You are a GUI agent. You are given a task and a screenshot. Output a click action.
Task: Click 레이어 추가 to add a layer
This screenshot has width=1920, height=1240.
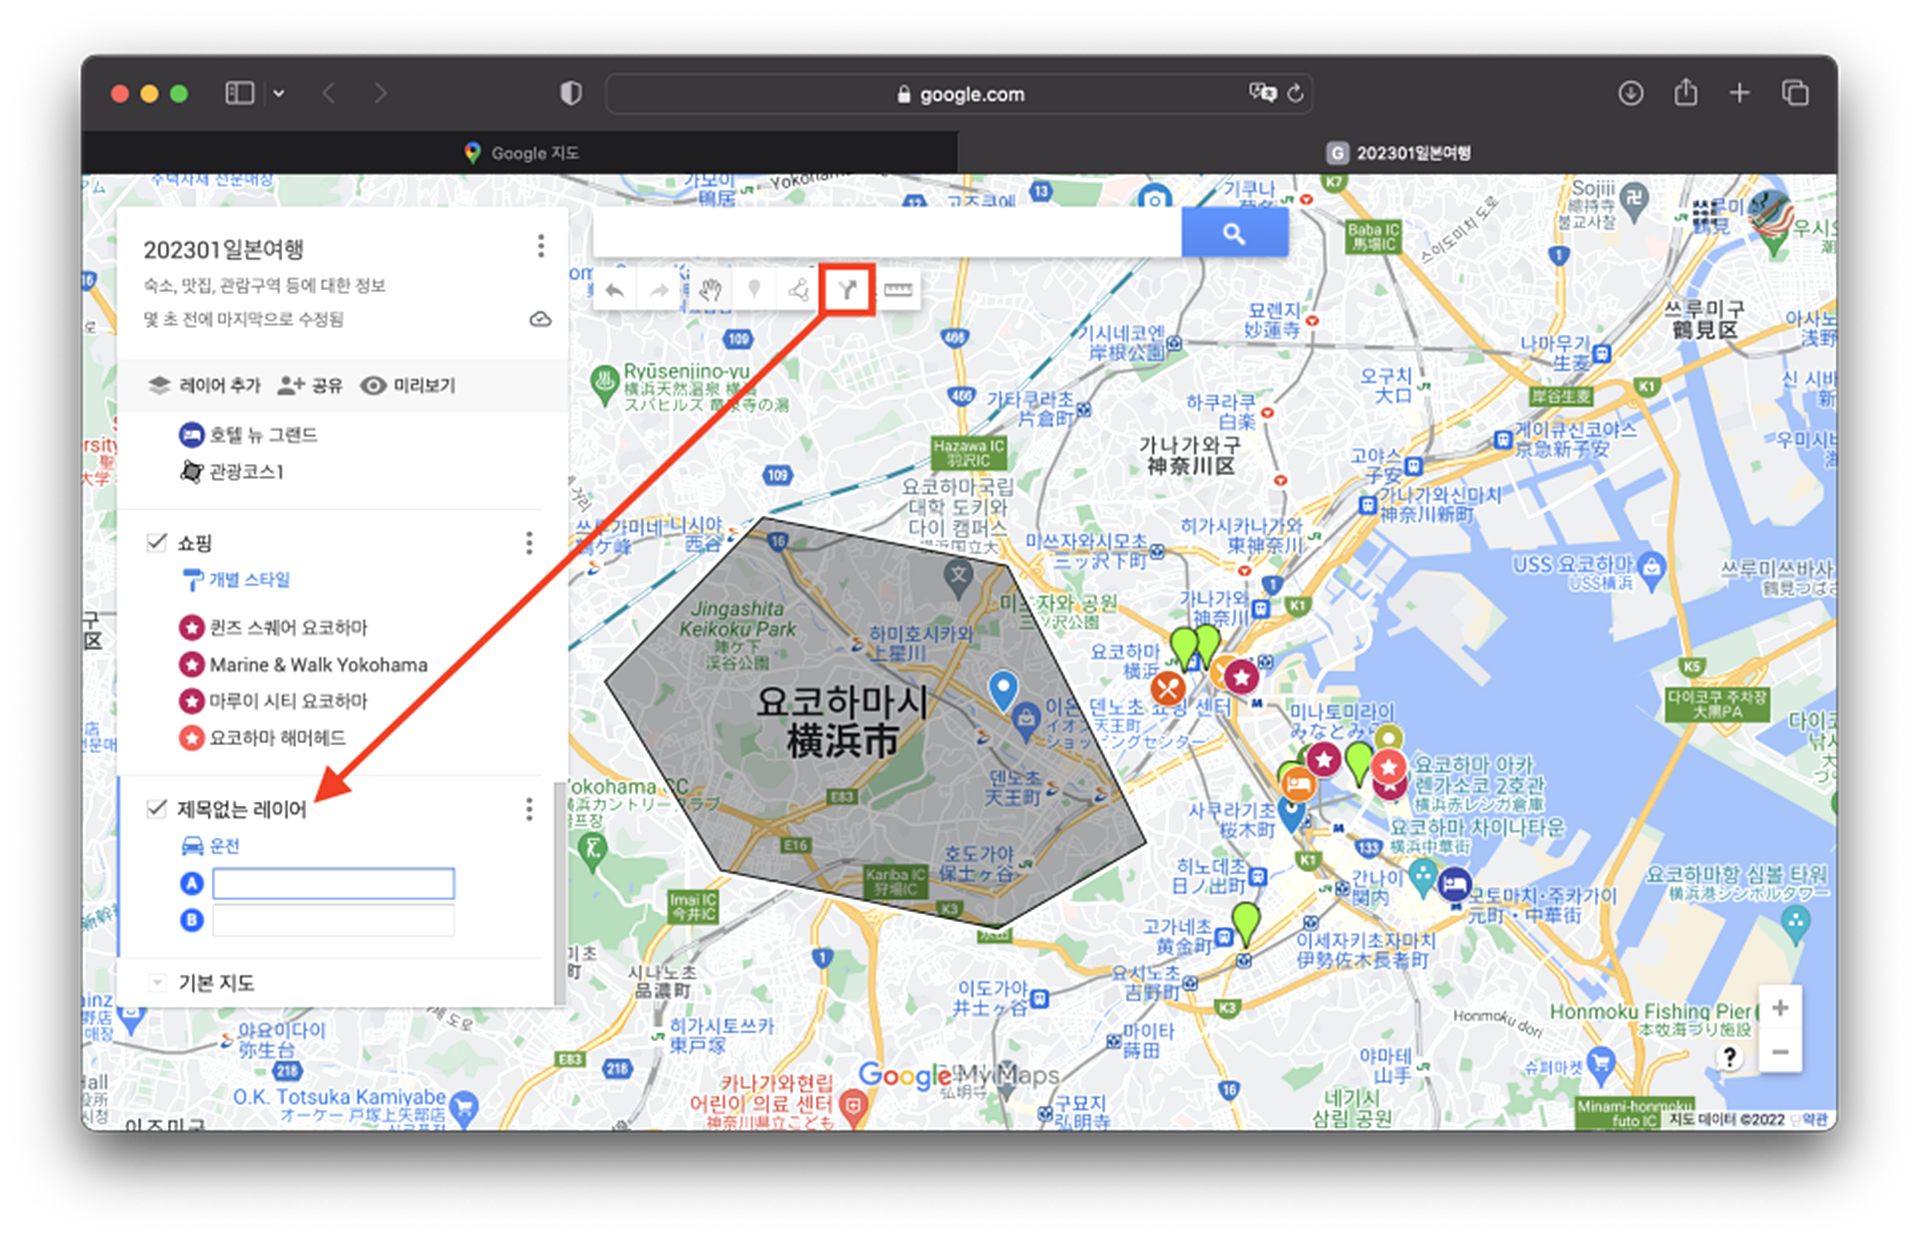204,385
